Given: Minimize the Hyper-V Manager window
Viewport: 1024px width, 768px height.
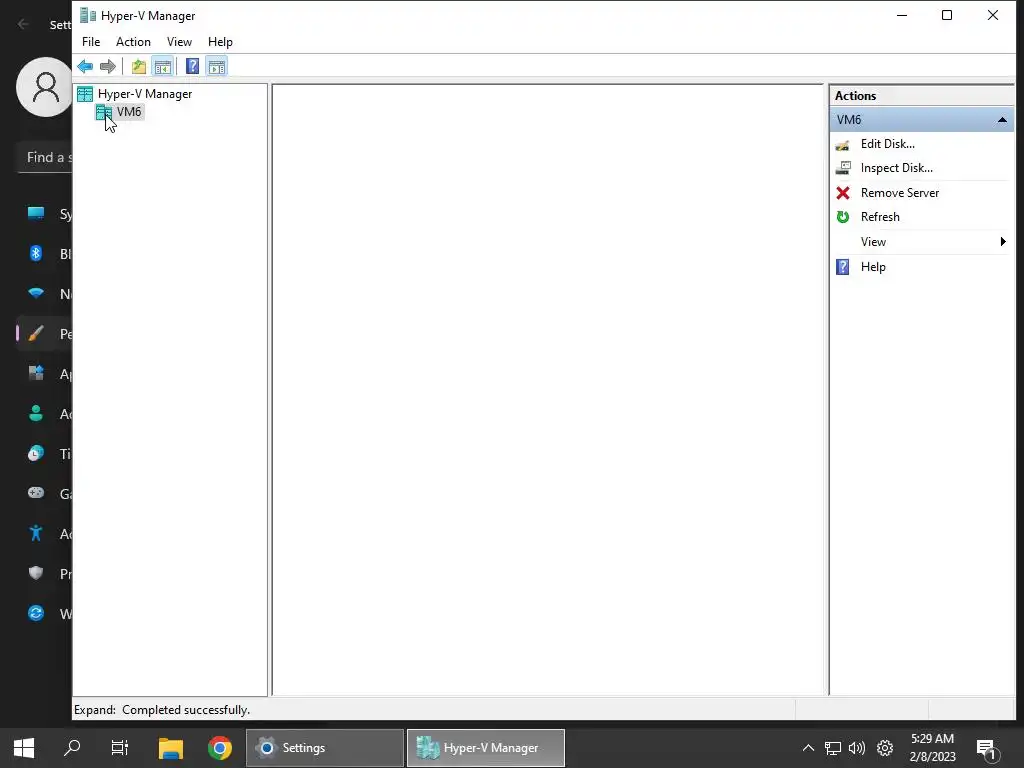Looking at the screenshot, I should 902,15.
